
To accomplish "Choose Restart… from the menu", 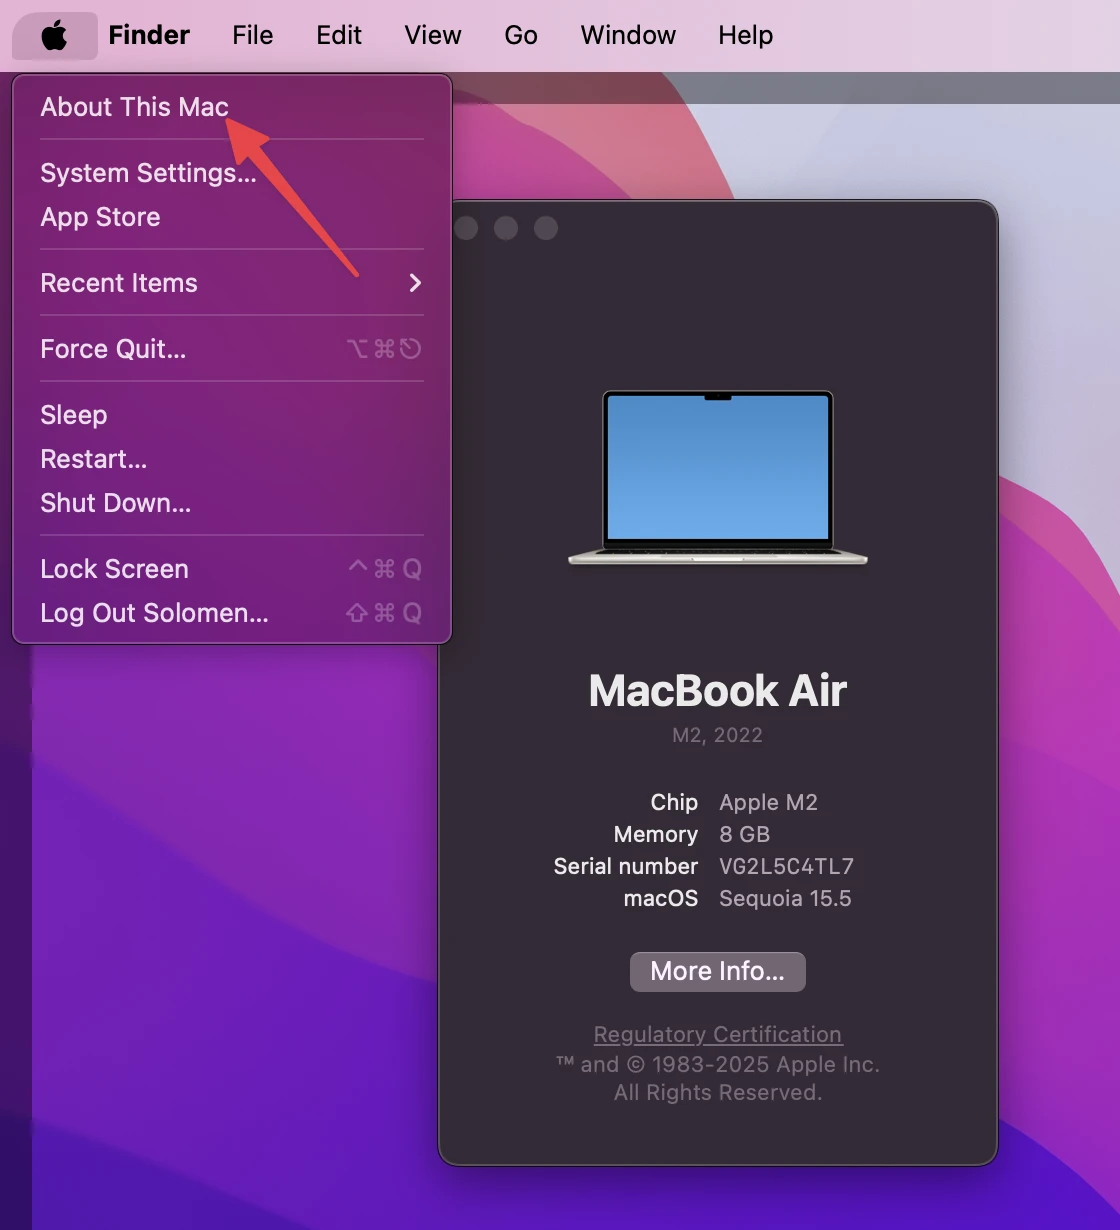I will click(232, 459).
